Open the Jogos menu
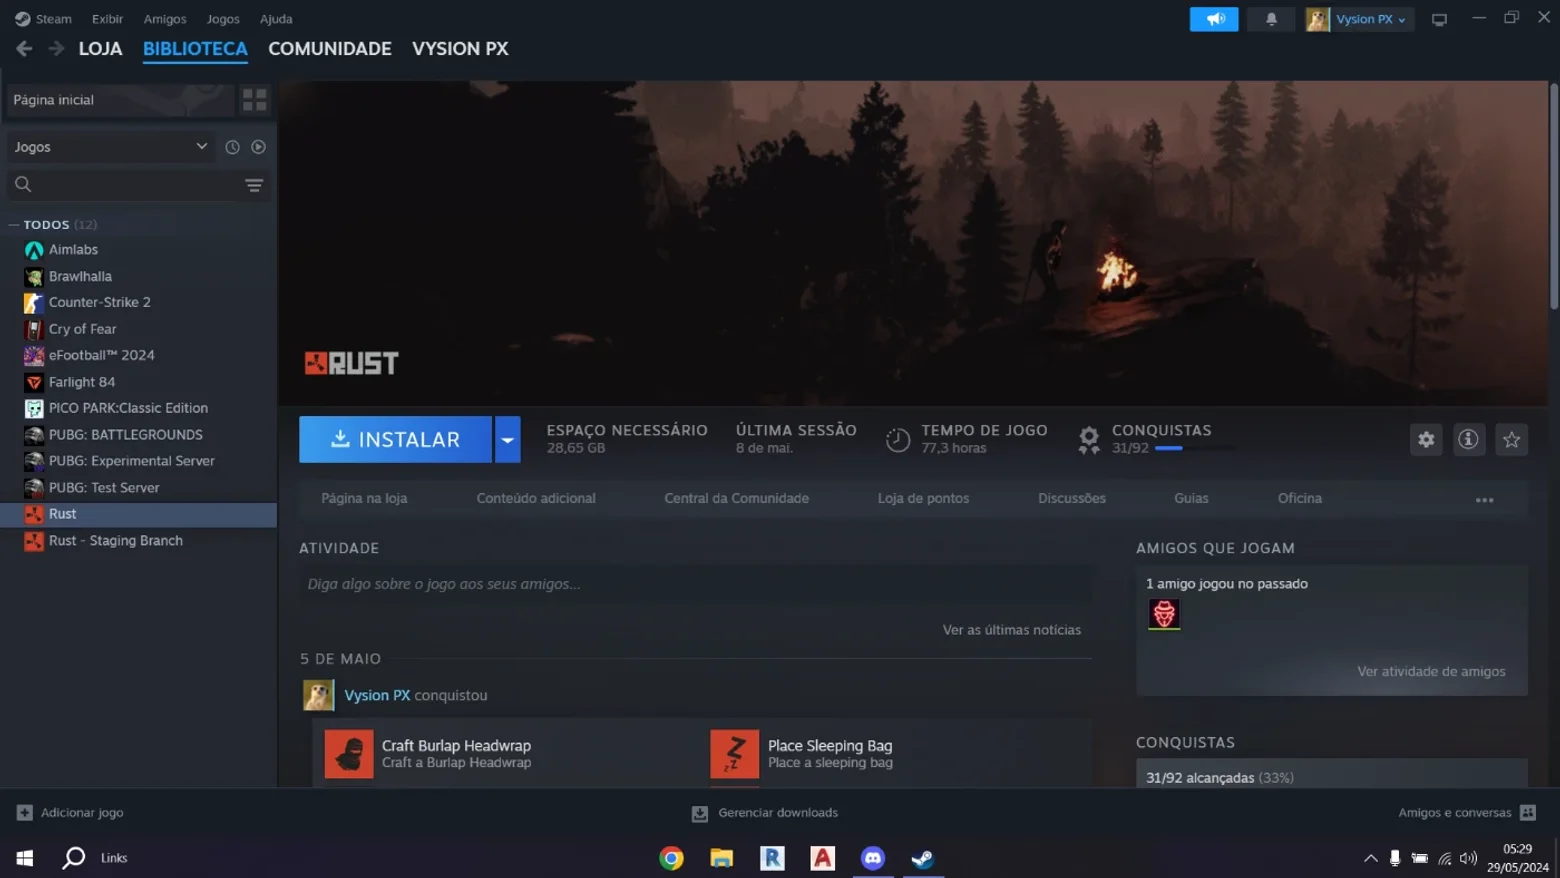Screen dimensions: 1560x878 point(223,19)
